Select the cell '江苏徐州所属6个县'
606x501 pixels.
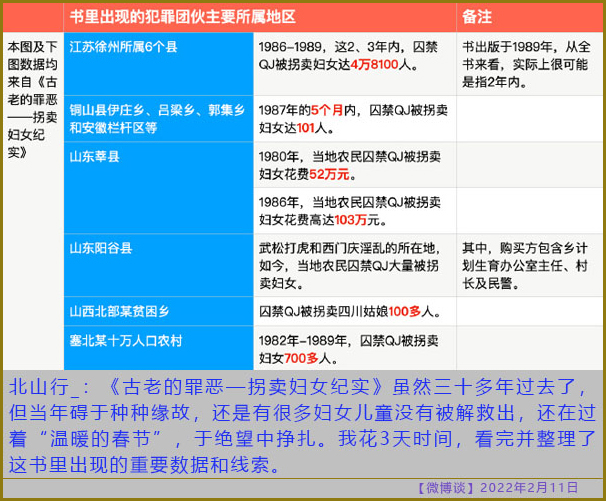(158, 64)
